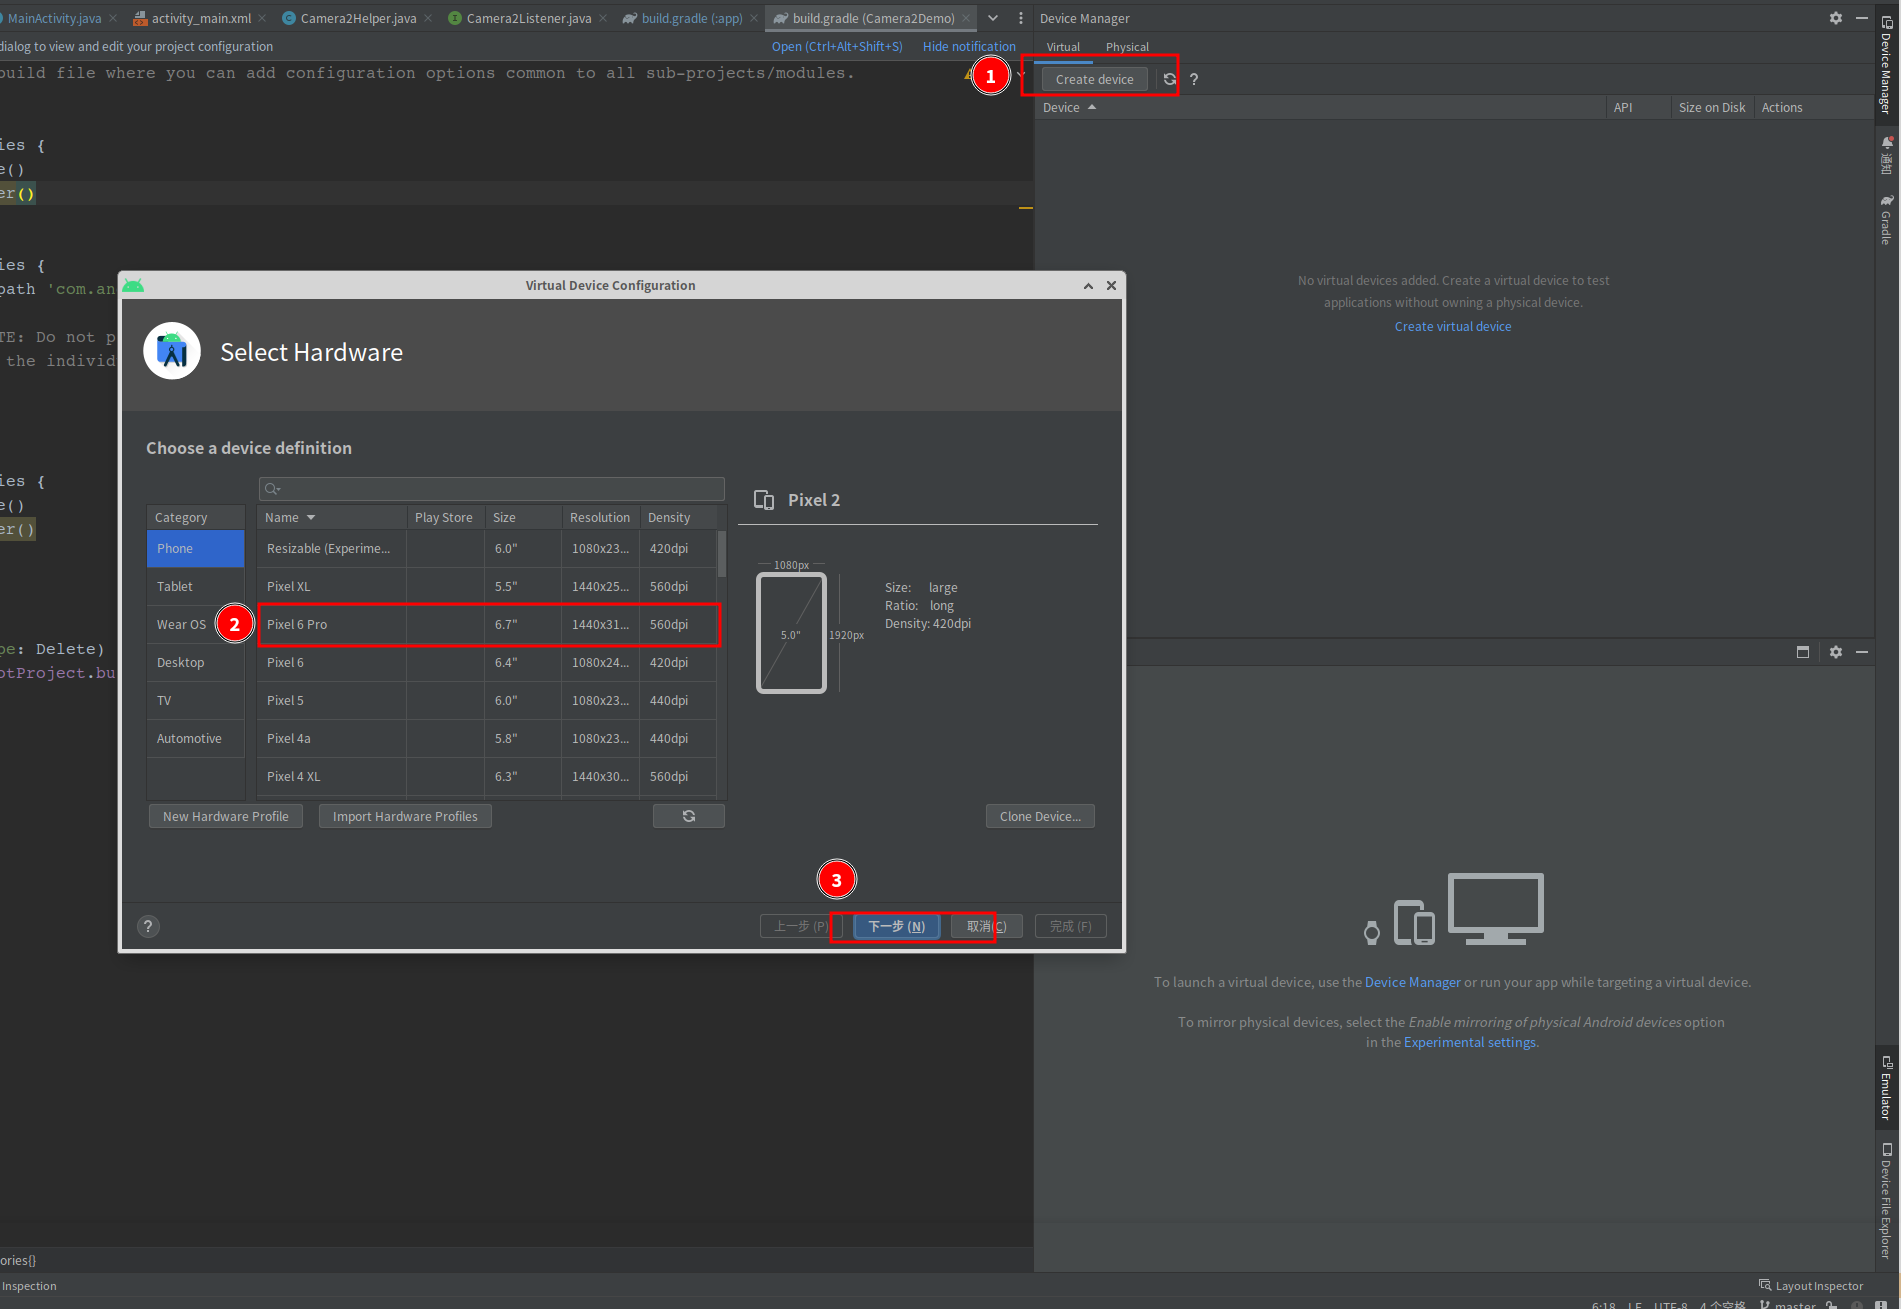The height and width of the screenshot is (1309, 1901).
Task: Open the Device File Explorer side tab
Action: coord(1886,1200)
